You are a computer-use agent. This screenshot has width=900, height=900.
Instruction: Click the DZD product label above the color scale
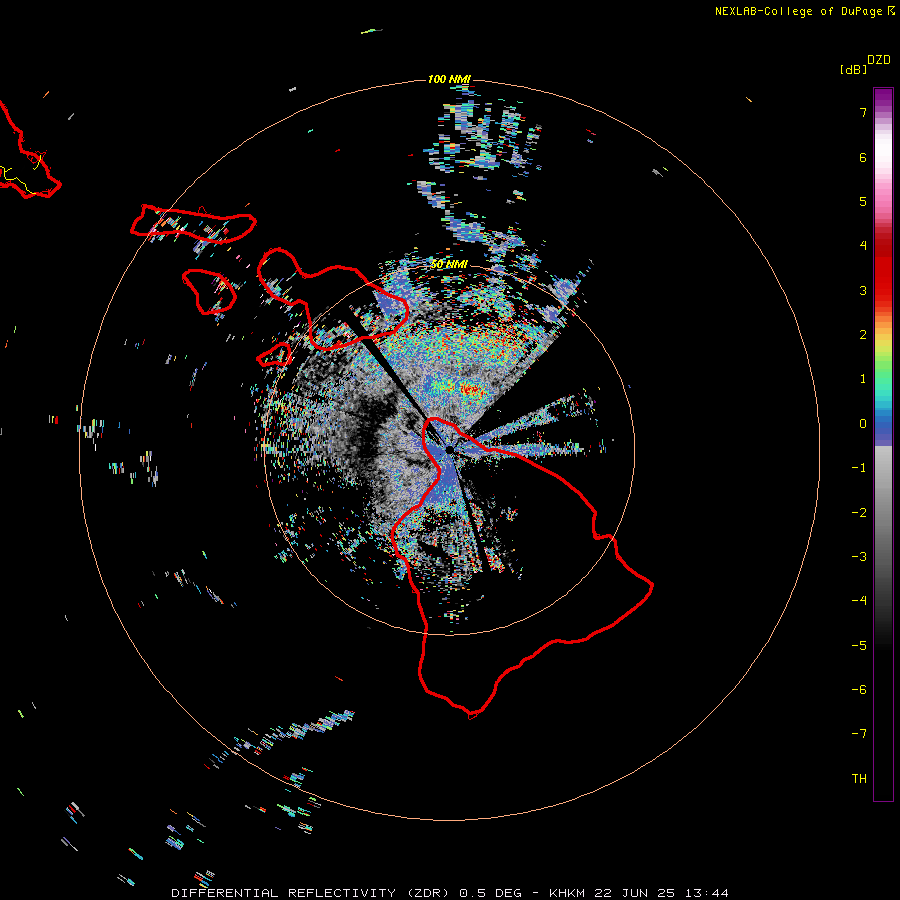click(x=879, y=60)
